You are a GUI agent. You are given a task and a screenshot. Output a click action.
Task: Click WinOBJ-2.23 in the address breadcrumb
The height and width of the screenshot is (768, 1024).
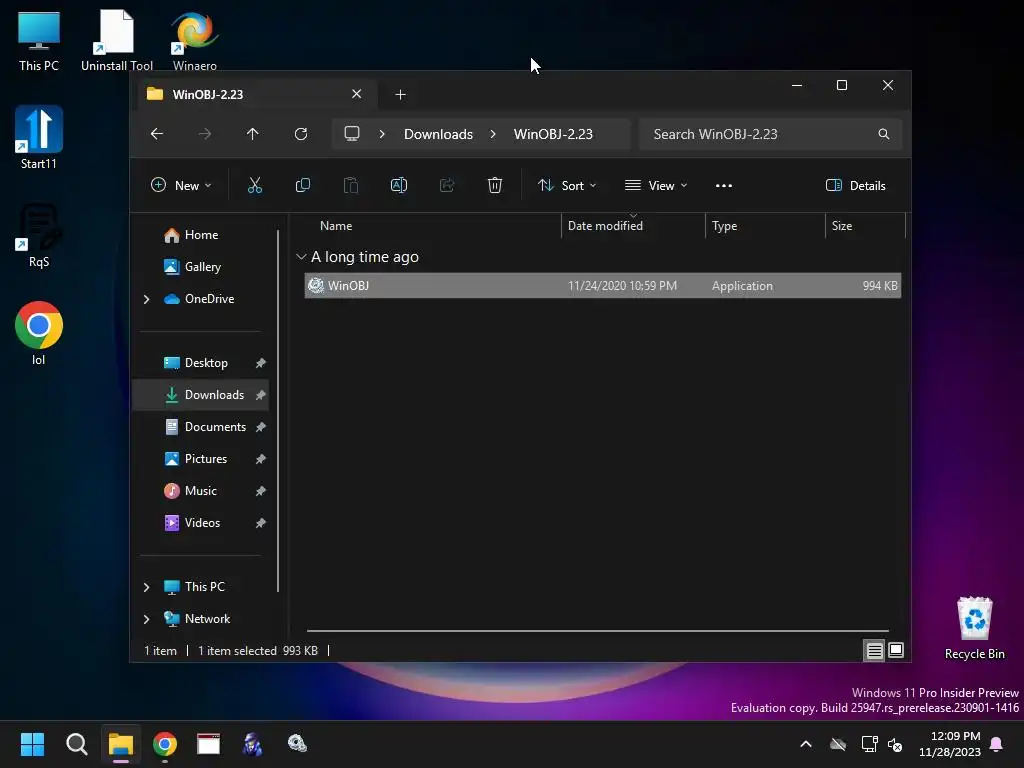(553, 134)
